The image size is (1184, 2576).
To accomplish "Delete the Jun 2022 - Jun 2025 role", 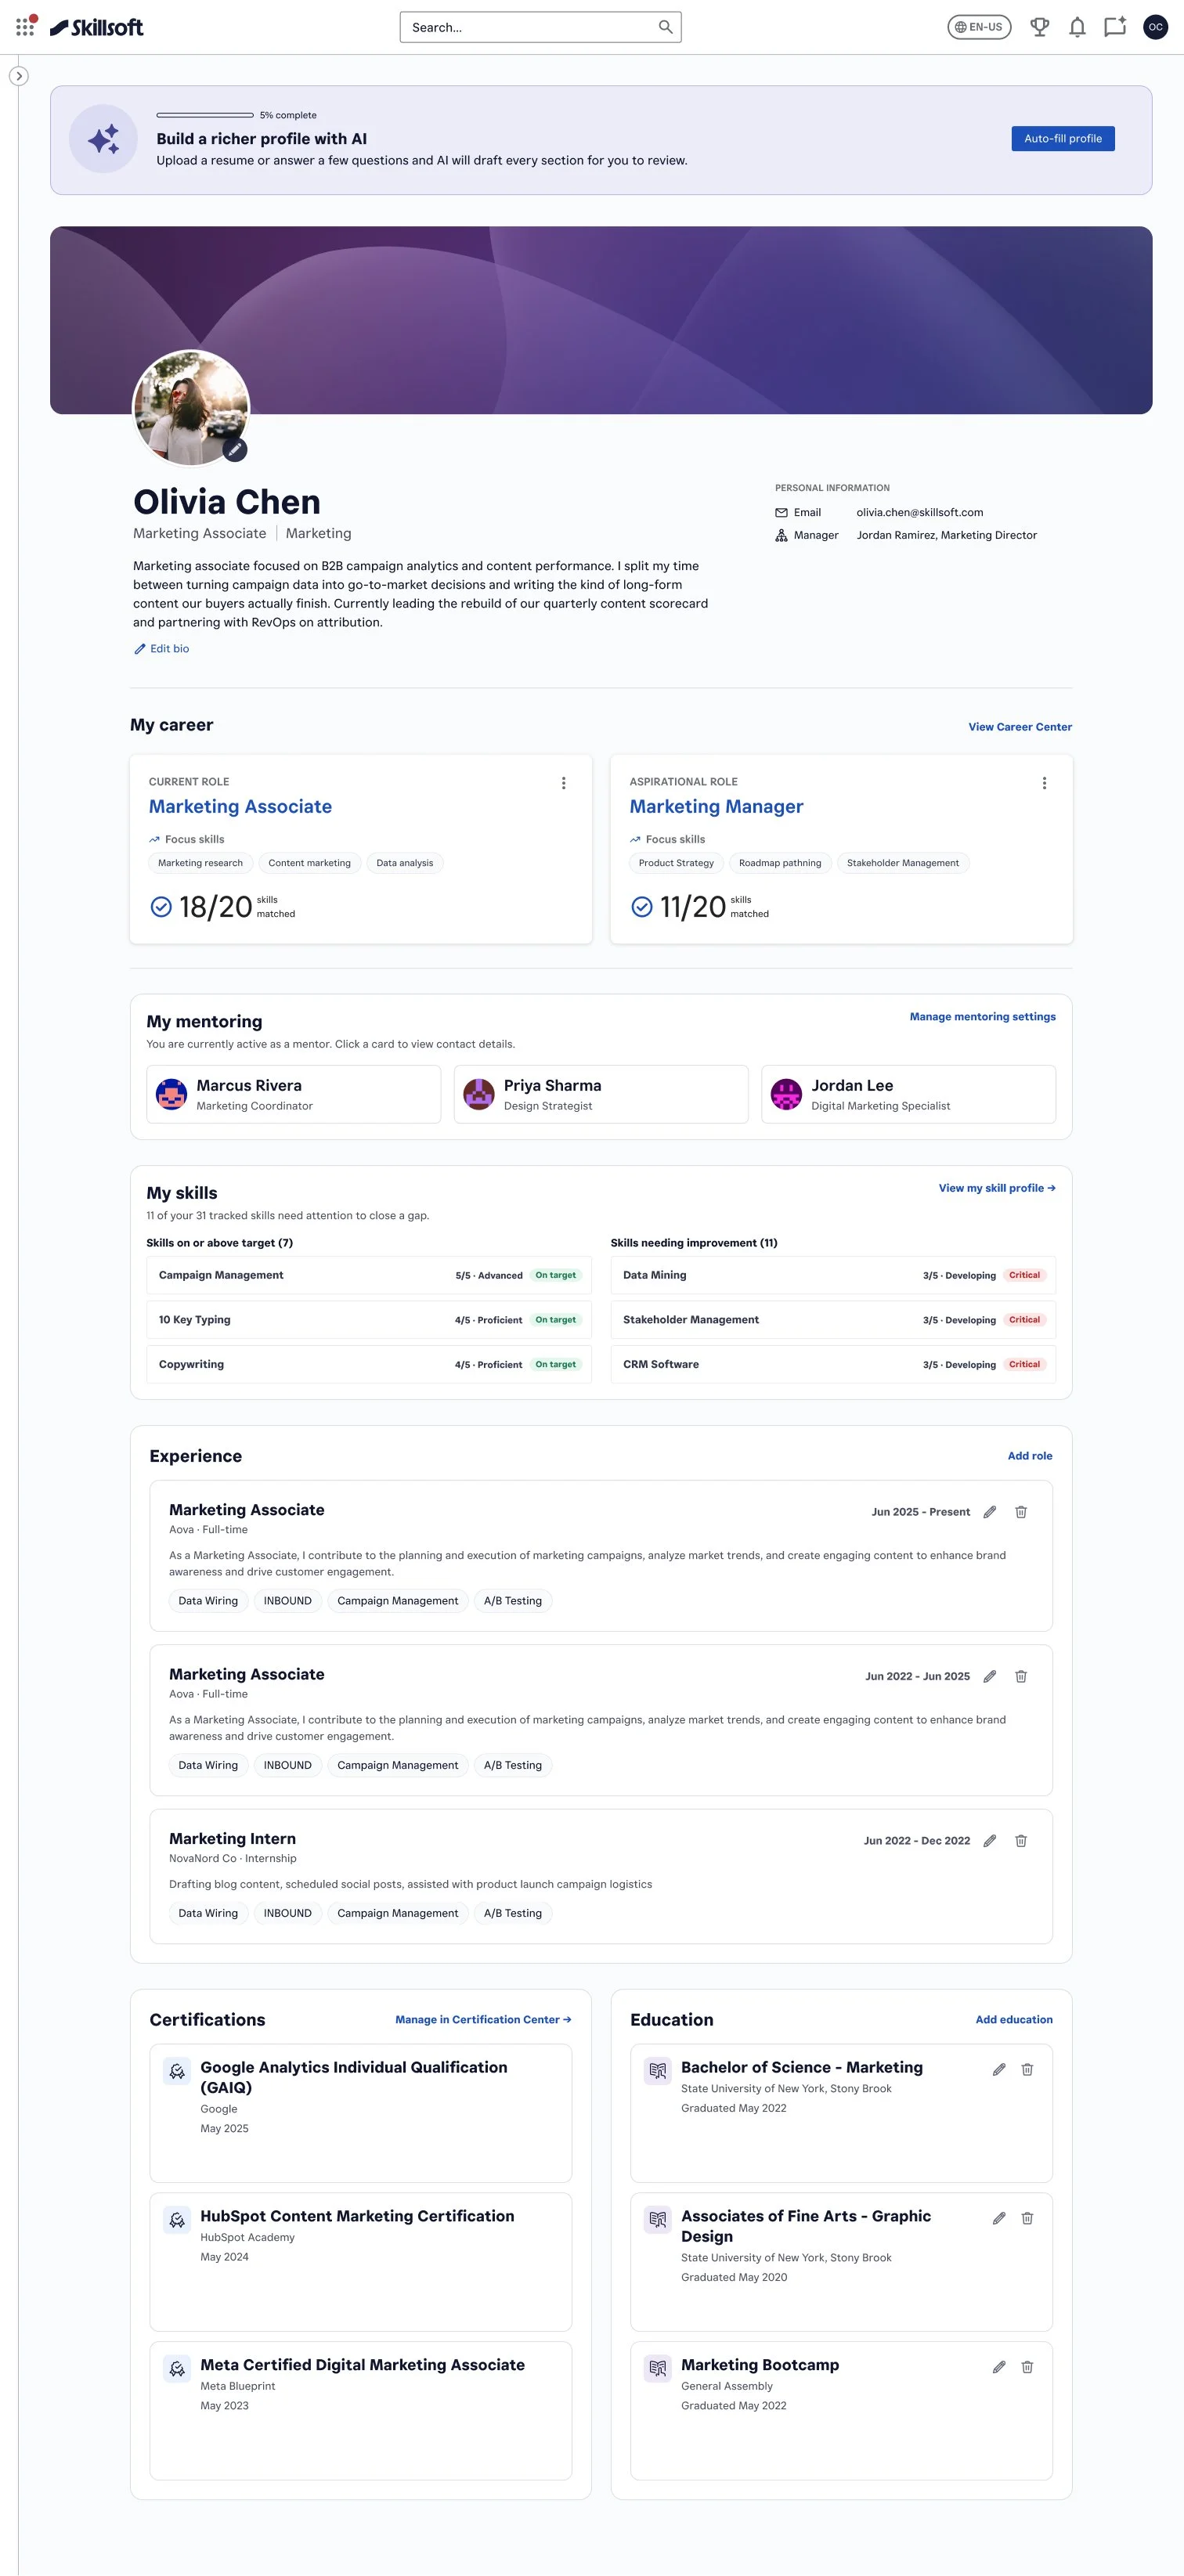I will point(1021,1676).
